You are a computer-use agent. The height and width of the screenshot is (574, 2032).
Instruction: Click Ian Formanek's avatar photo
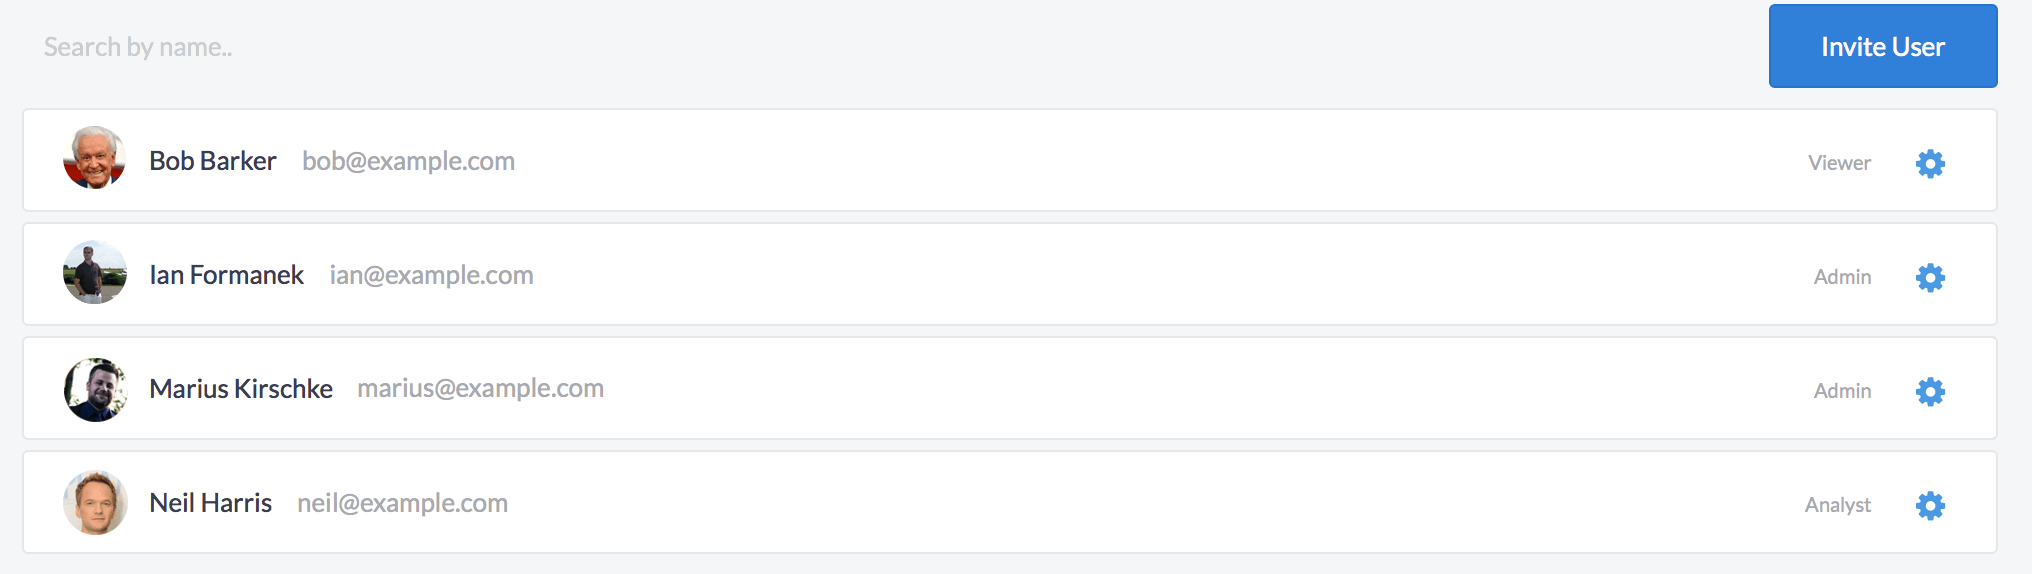[95, 272]
